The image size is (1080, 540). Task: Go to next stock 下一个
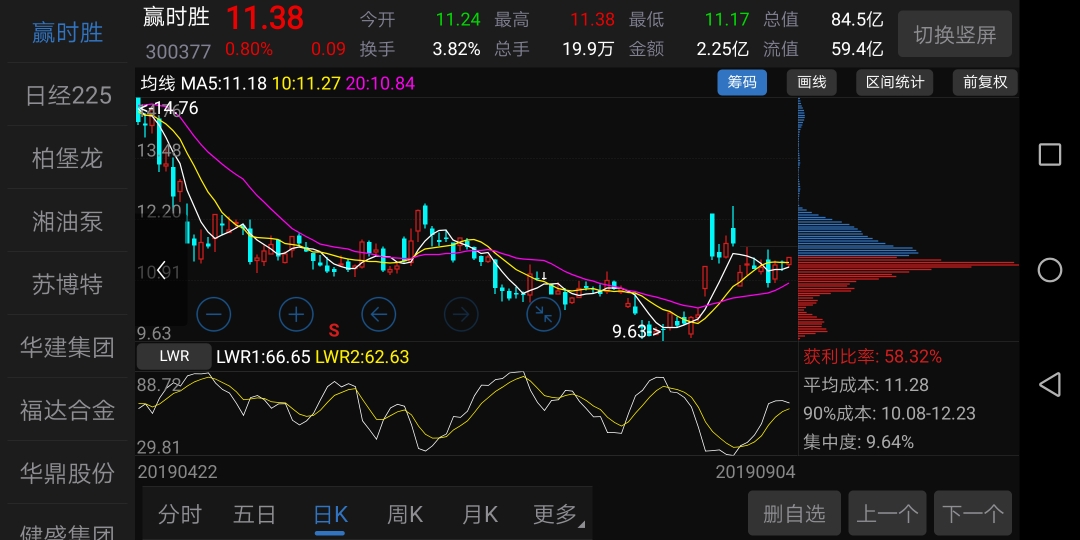click(x=973, y=513)
